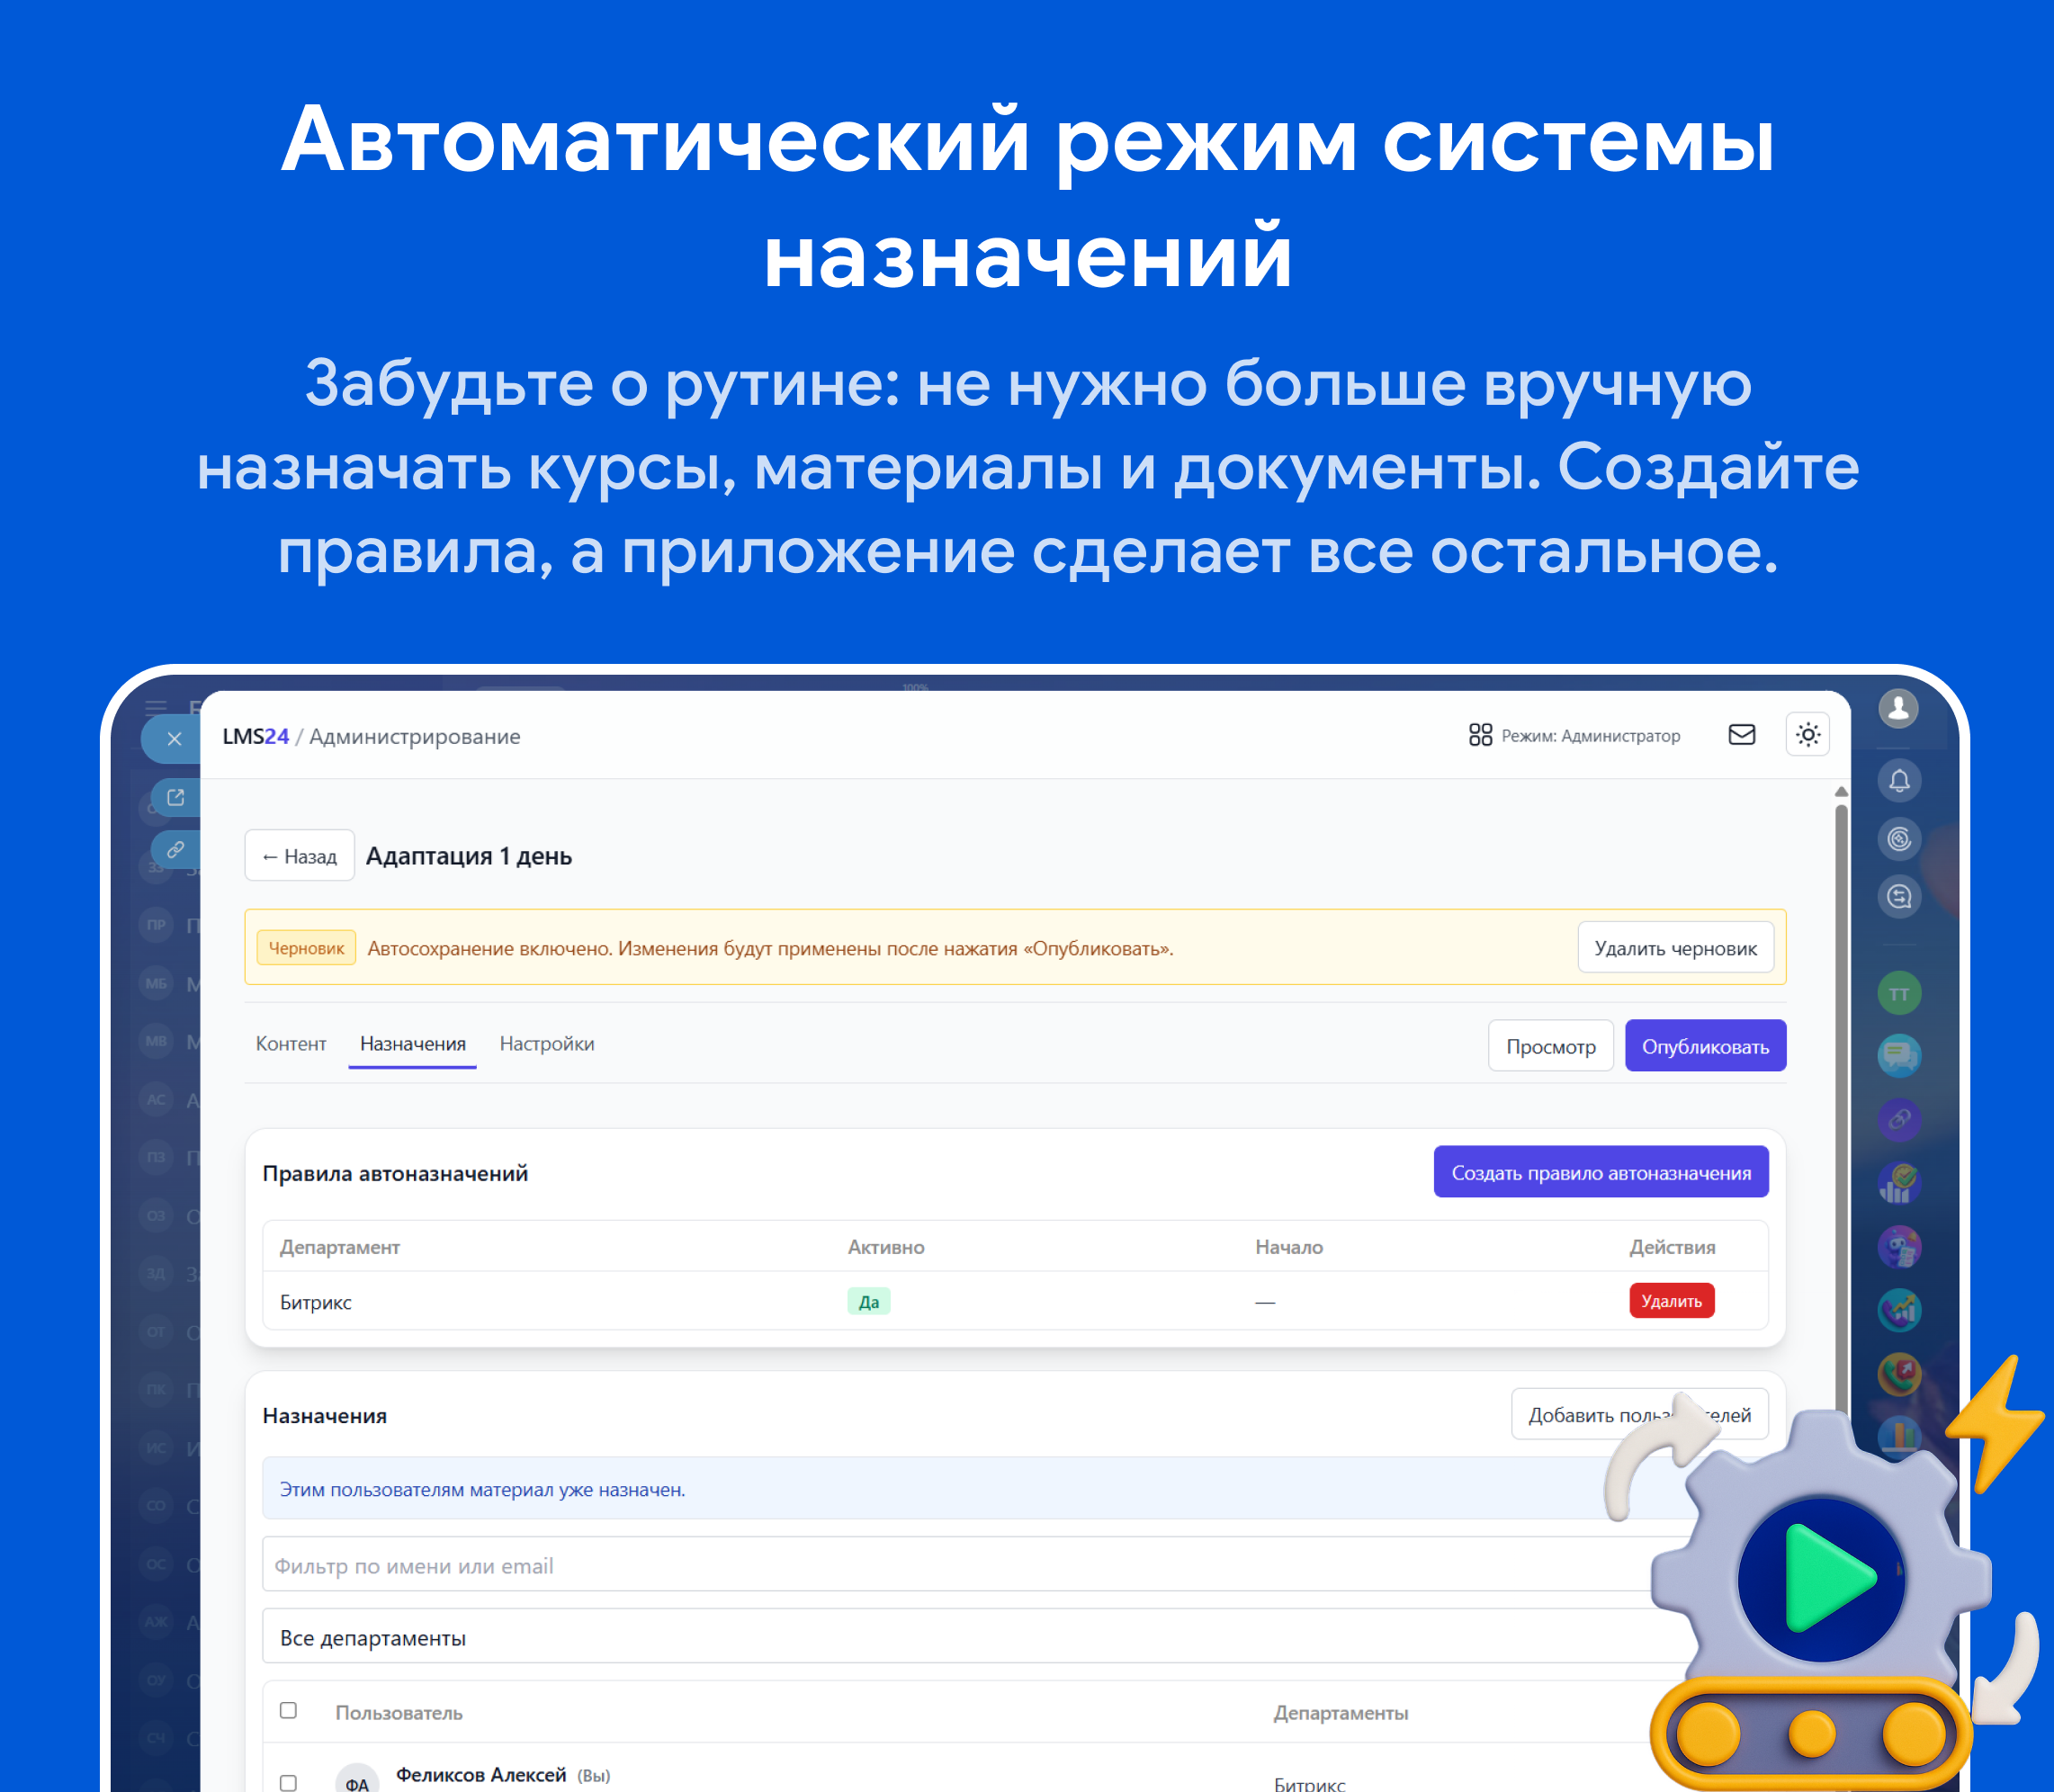Click the Опубликовать button
The height and width of the screenshot is (1792, 2054).
[x=1705, y=1046]
